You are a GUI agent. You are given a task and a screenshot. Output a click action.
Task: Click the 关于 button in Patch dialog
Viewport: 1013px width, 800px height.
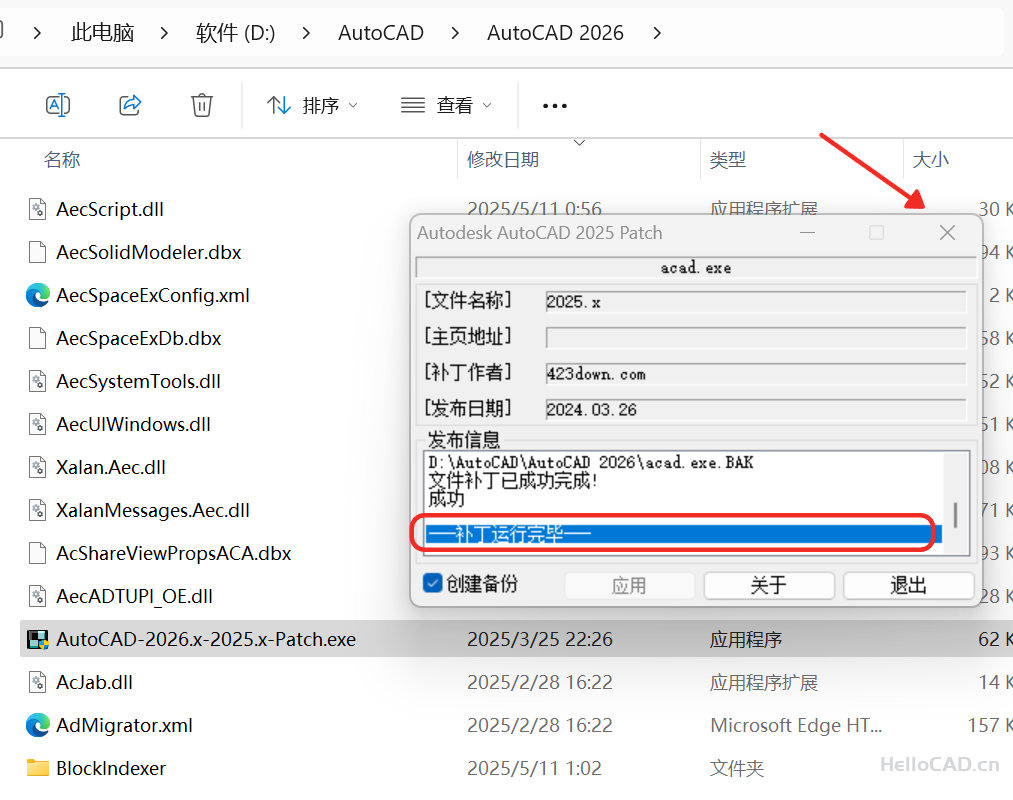(769, 585)
